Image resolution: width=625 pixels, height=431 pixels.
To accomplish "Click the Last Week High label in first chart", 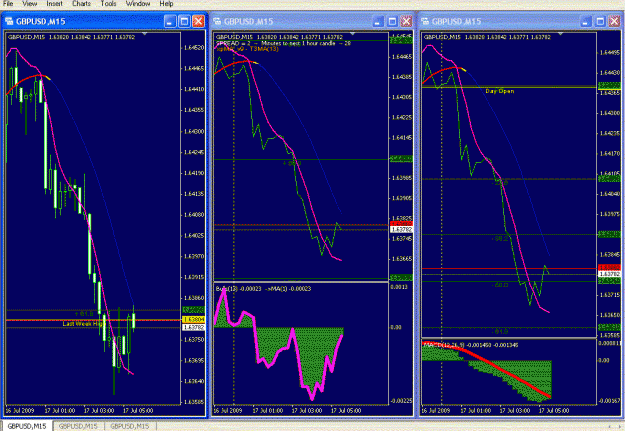I will pos(83,324).
